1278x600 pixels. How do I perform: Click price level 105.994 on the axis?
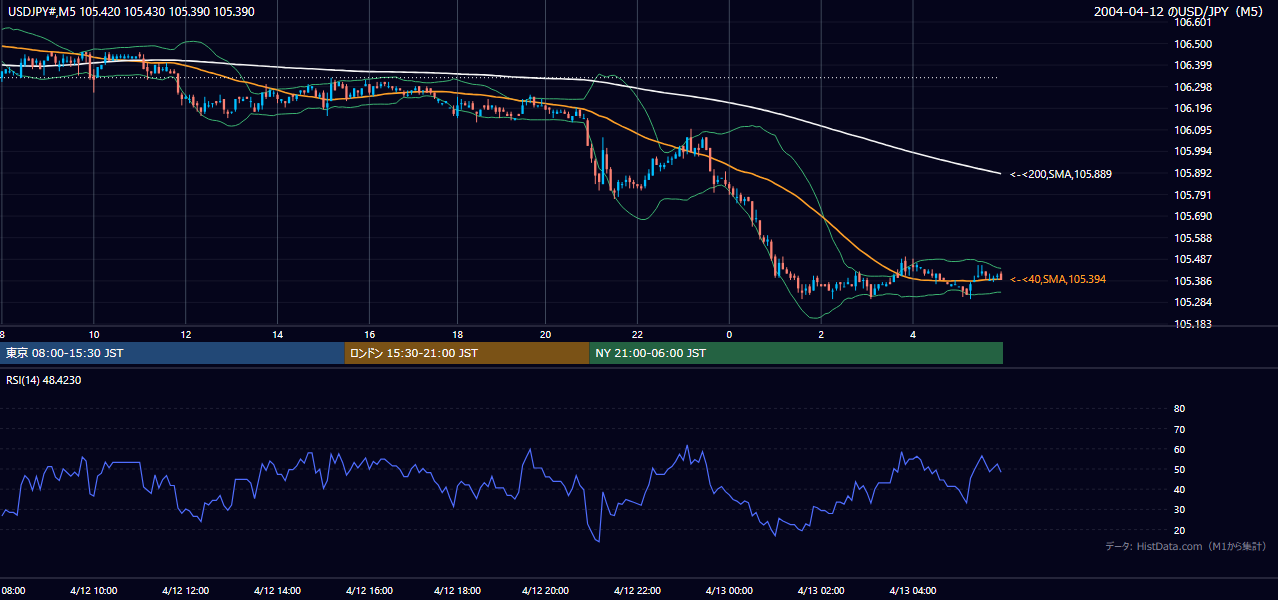tap(1192, 151)
